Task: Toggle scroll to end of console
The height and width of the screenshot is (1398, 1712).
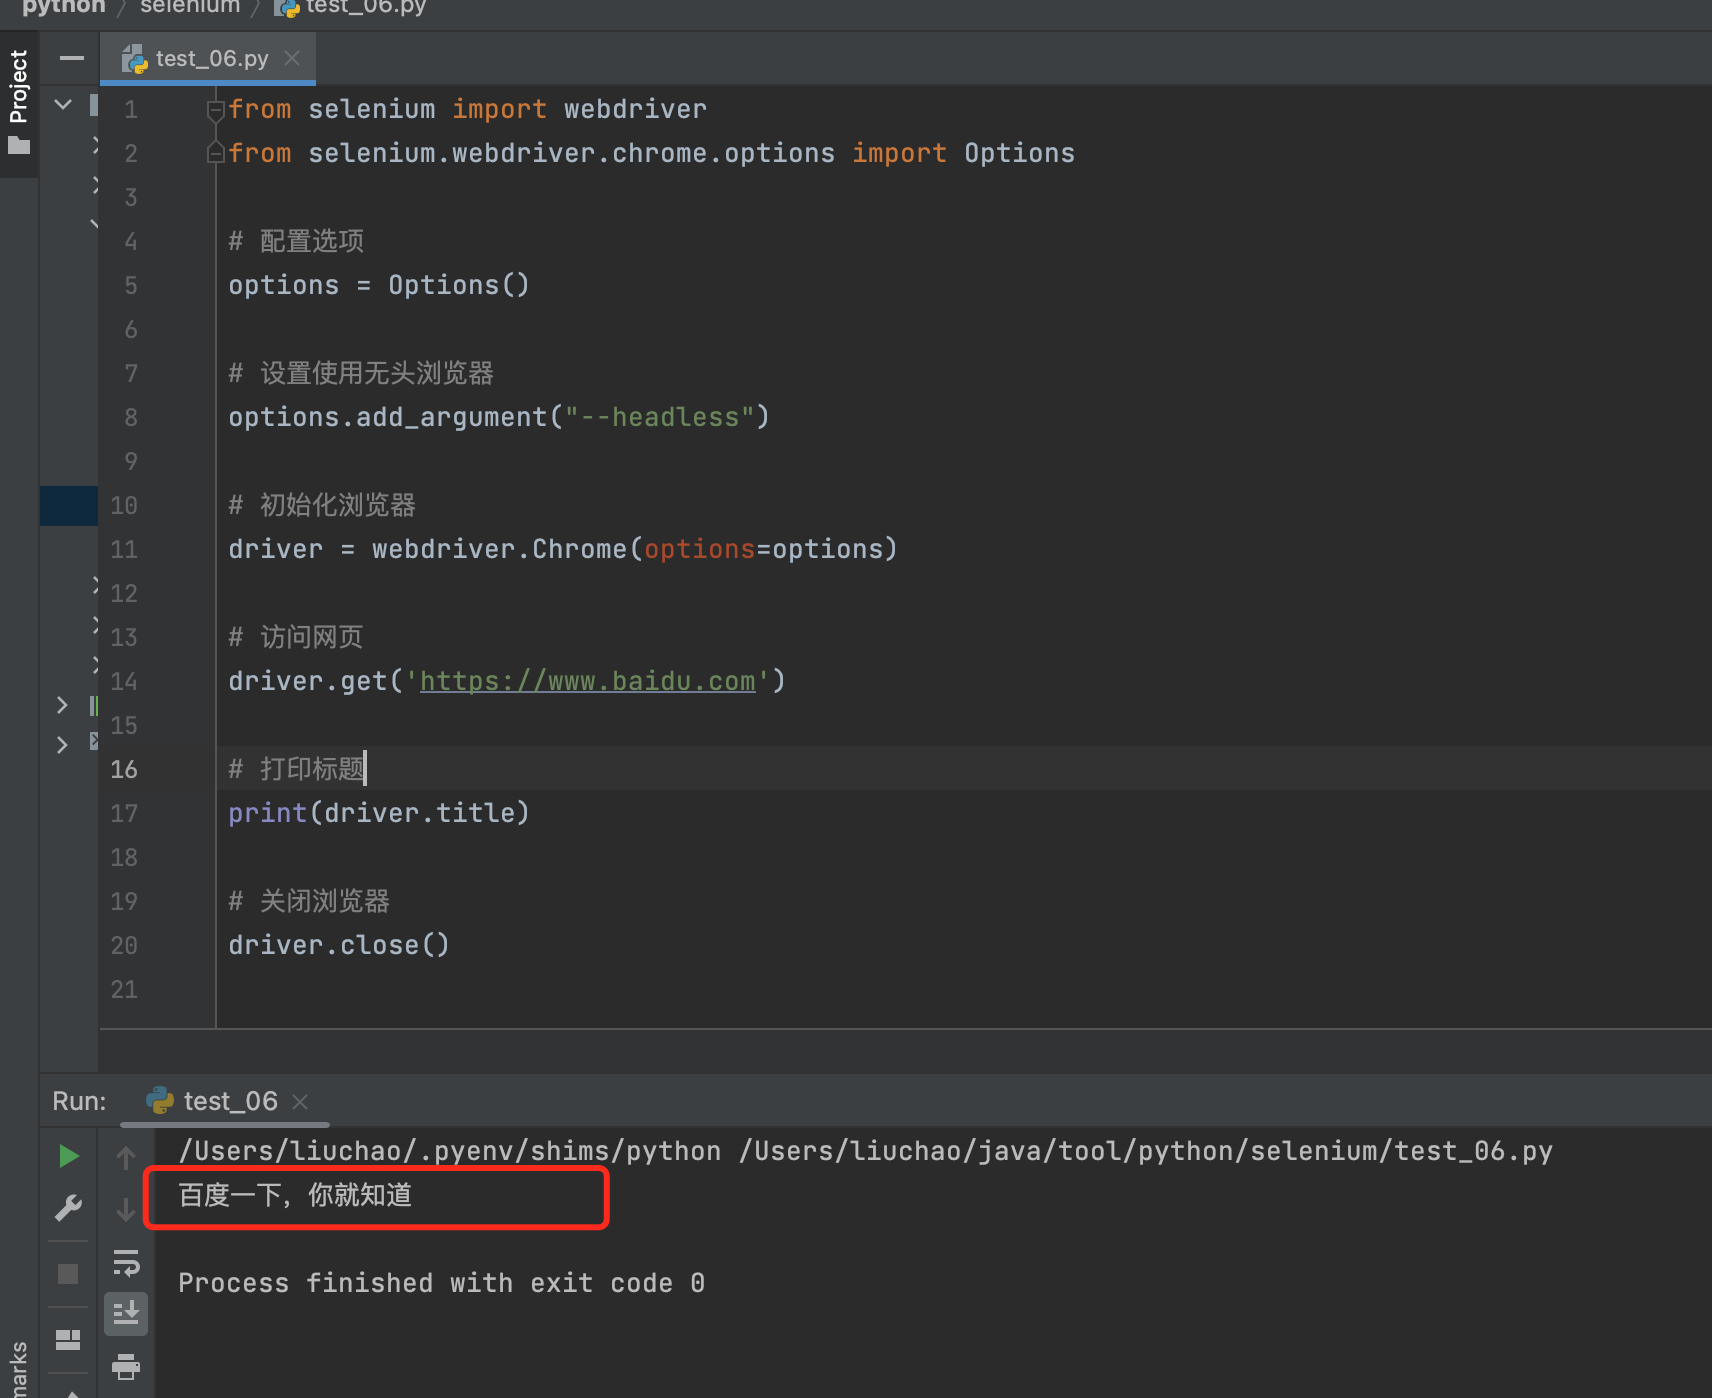Action: coord(126,1313)
